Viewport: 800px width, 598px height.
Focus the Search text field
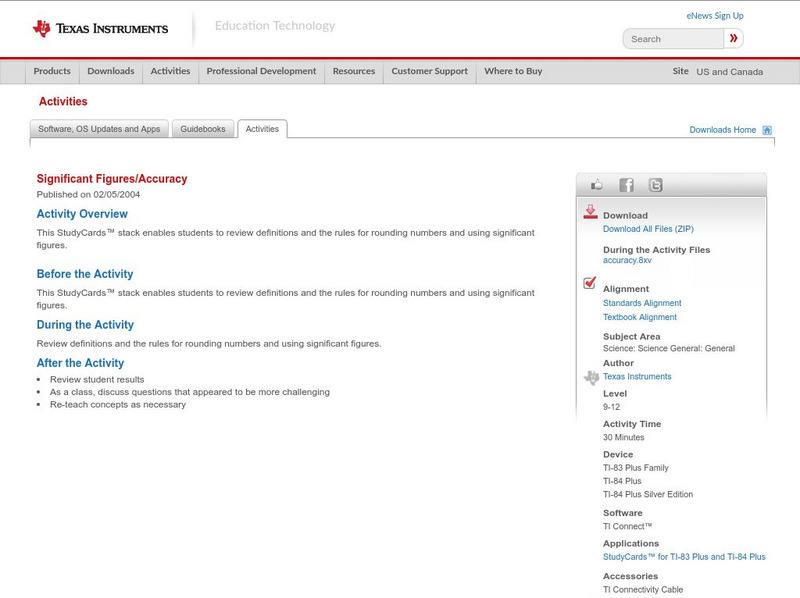click(x=673, y=39)
